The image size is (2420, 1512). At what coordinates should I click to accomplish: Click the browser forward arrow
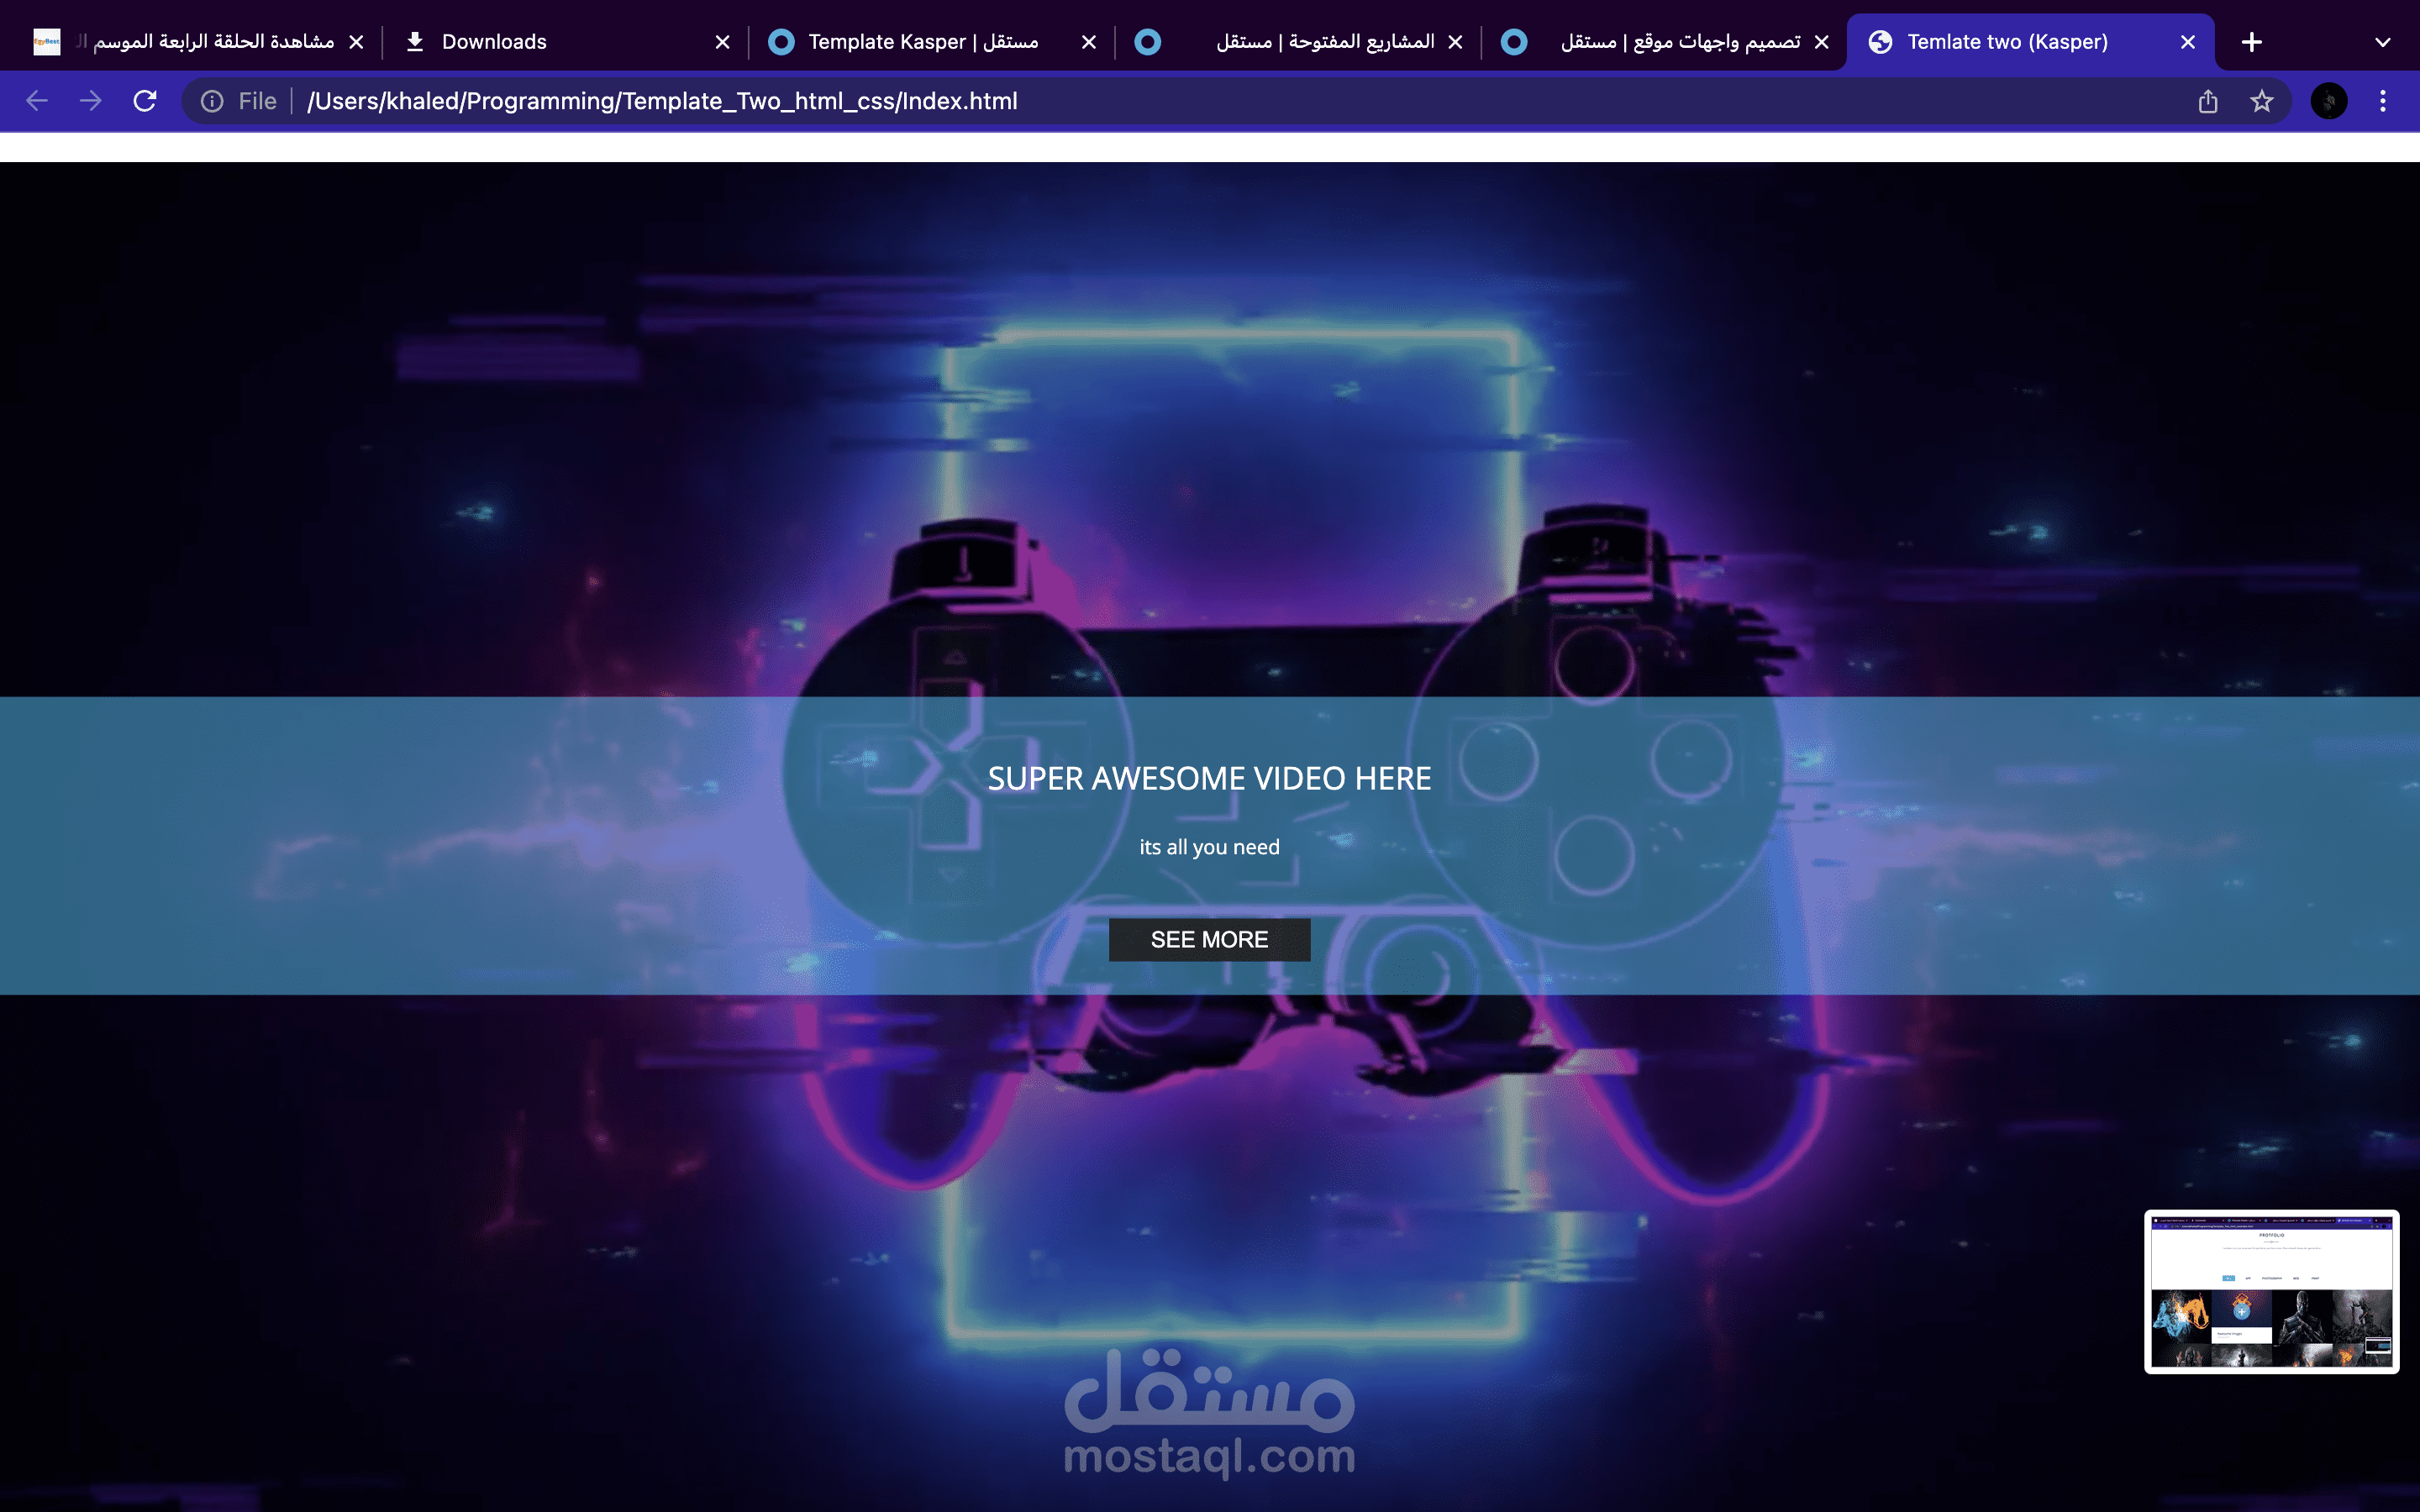91,101
